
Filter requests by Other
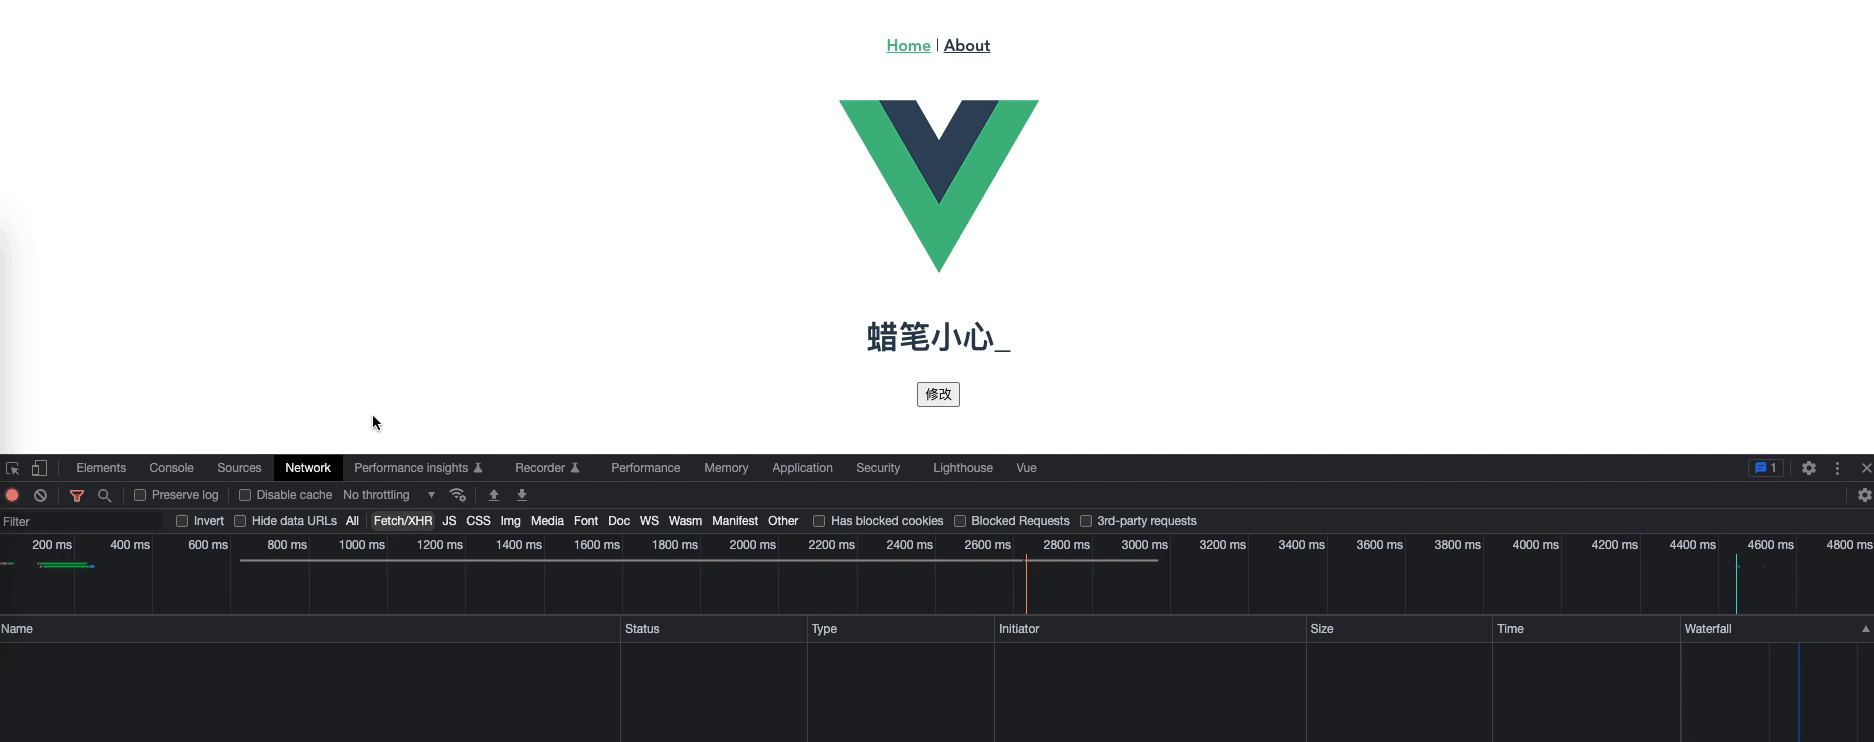[x=783, y=521]
